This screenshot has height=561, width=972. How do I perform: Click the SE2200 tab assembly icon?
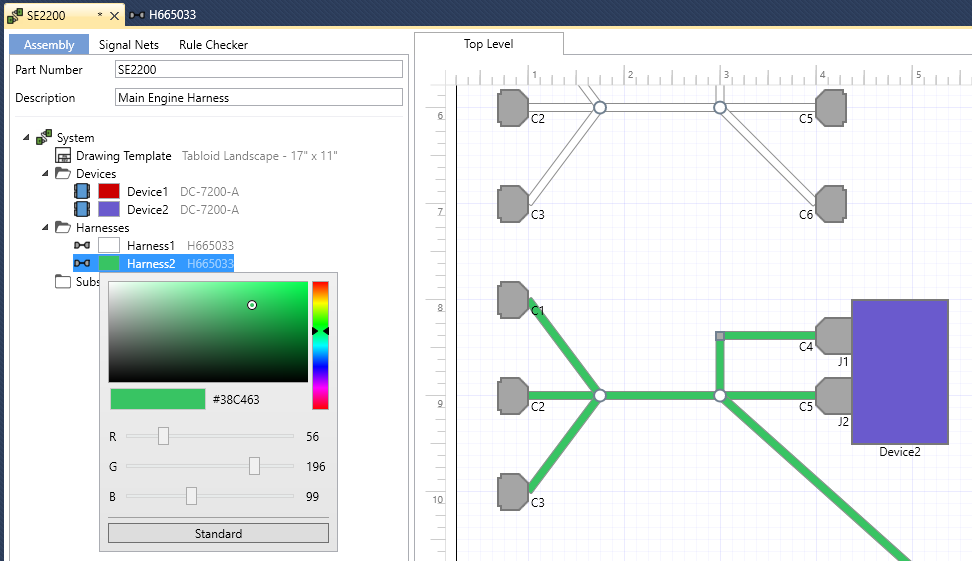click(14, 15)
